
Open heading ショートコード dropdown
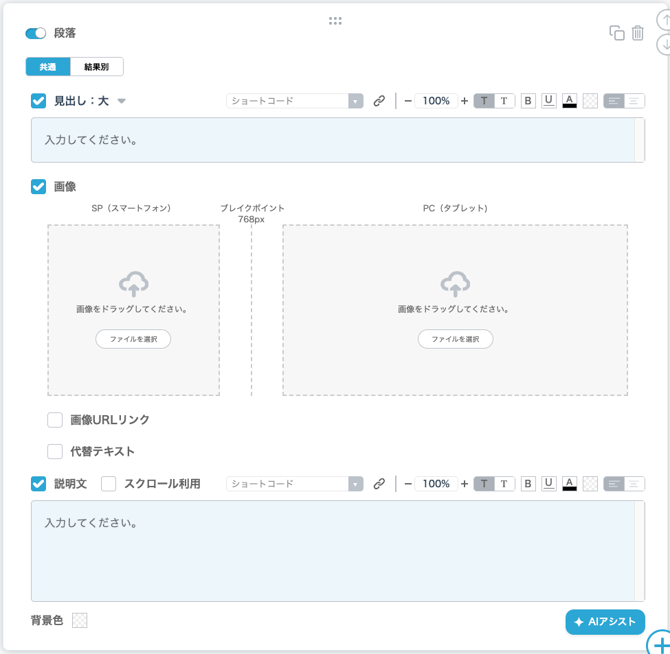point(294,101)
